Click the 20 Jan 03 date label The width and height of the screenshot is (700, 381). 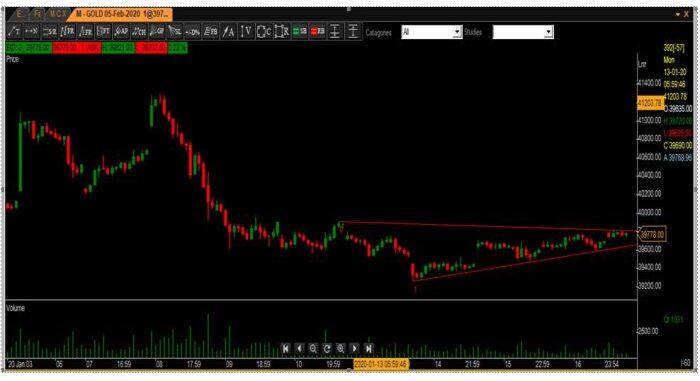[x=20, y=364]
